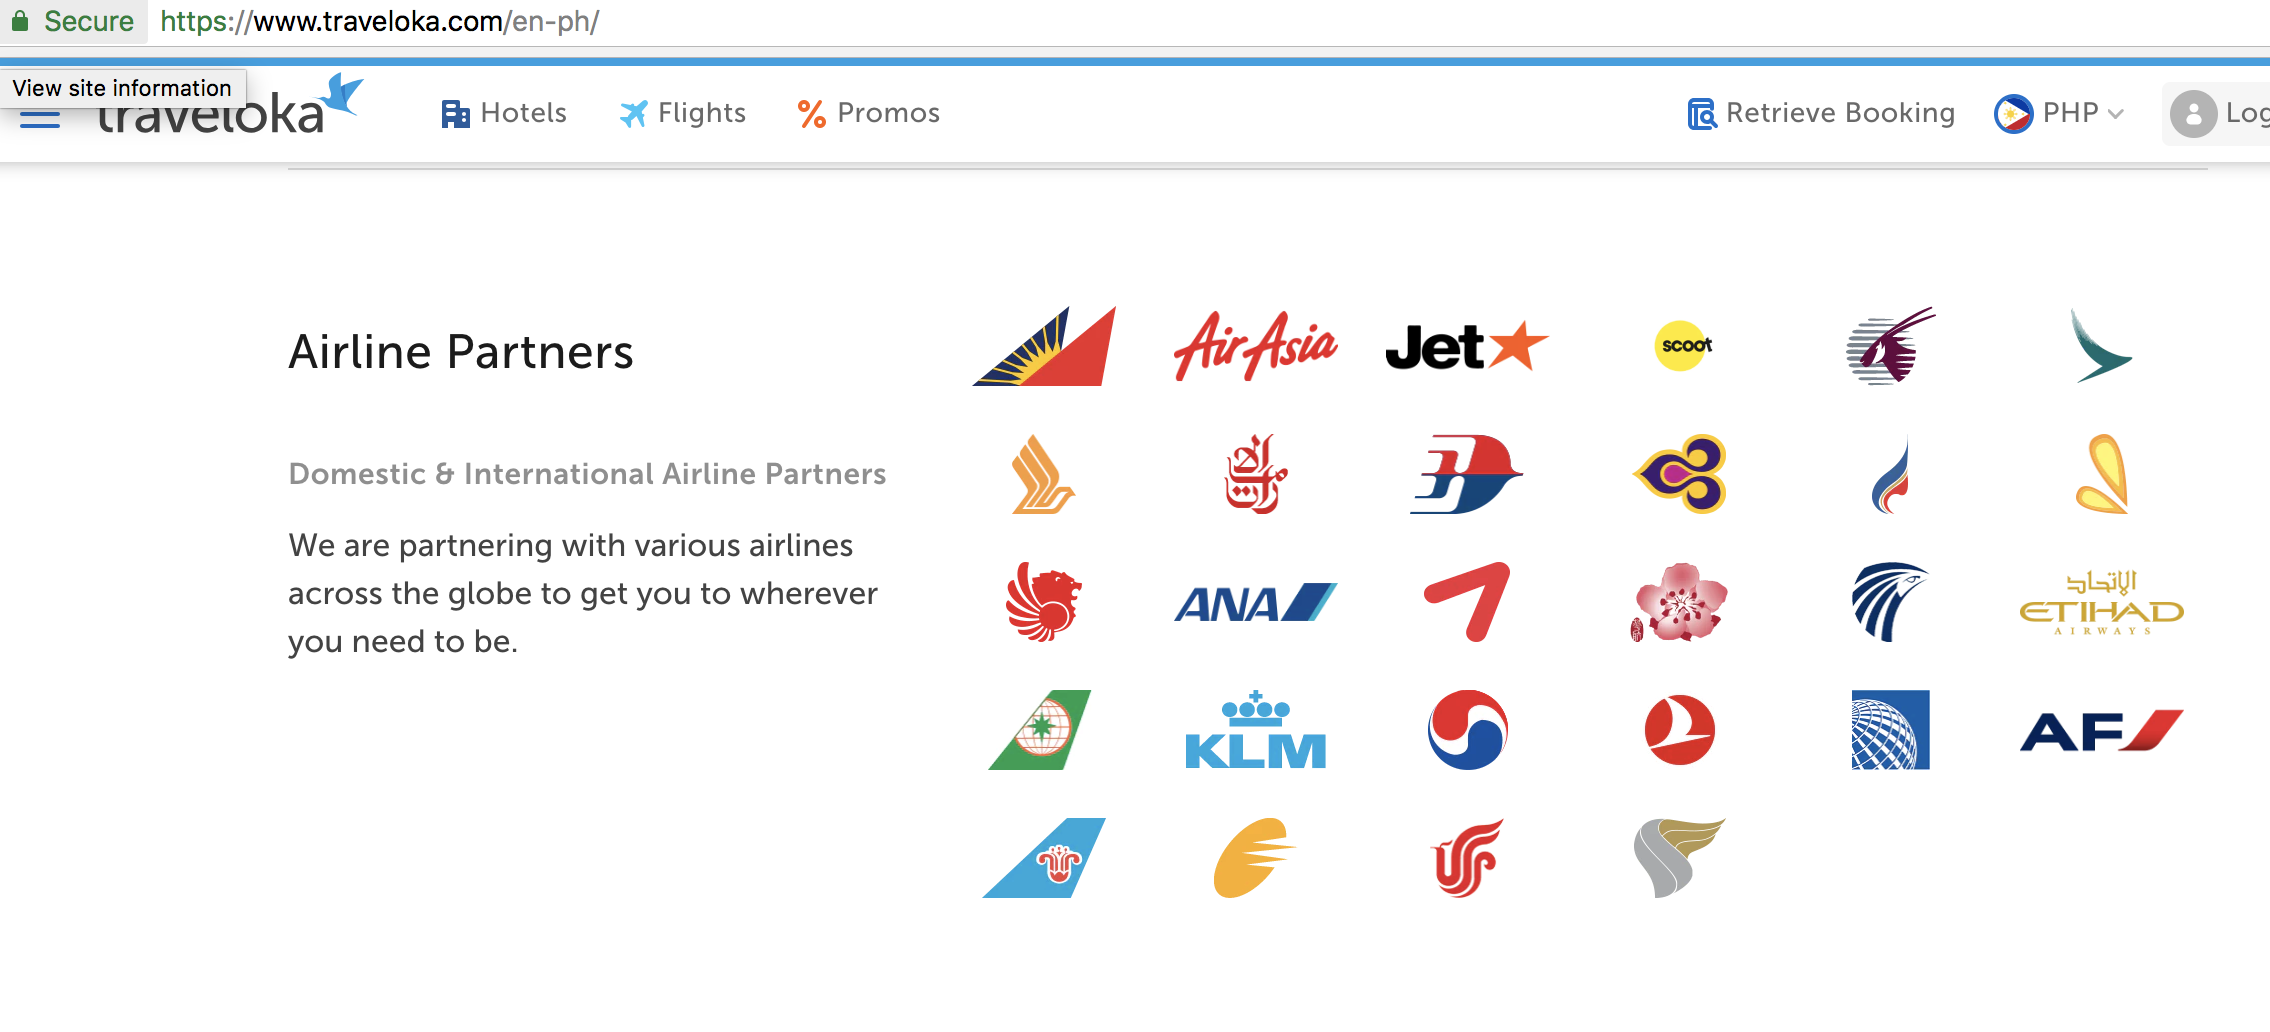The width and height of the screenshot is (2270, 1032).
Task: Click the Korean Air taegeuk logo
Action: coord(1467,730)
